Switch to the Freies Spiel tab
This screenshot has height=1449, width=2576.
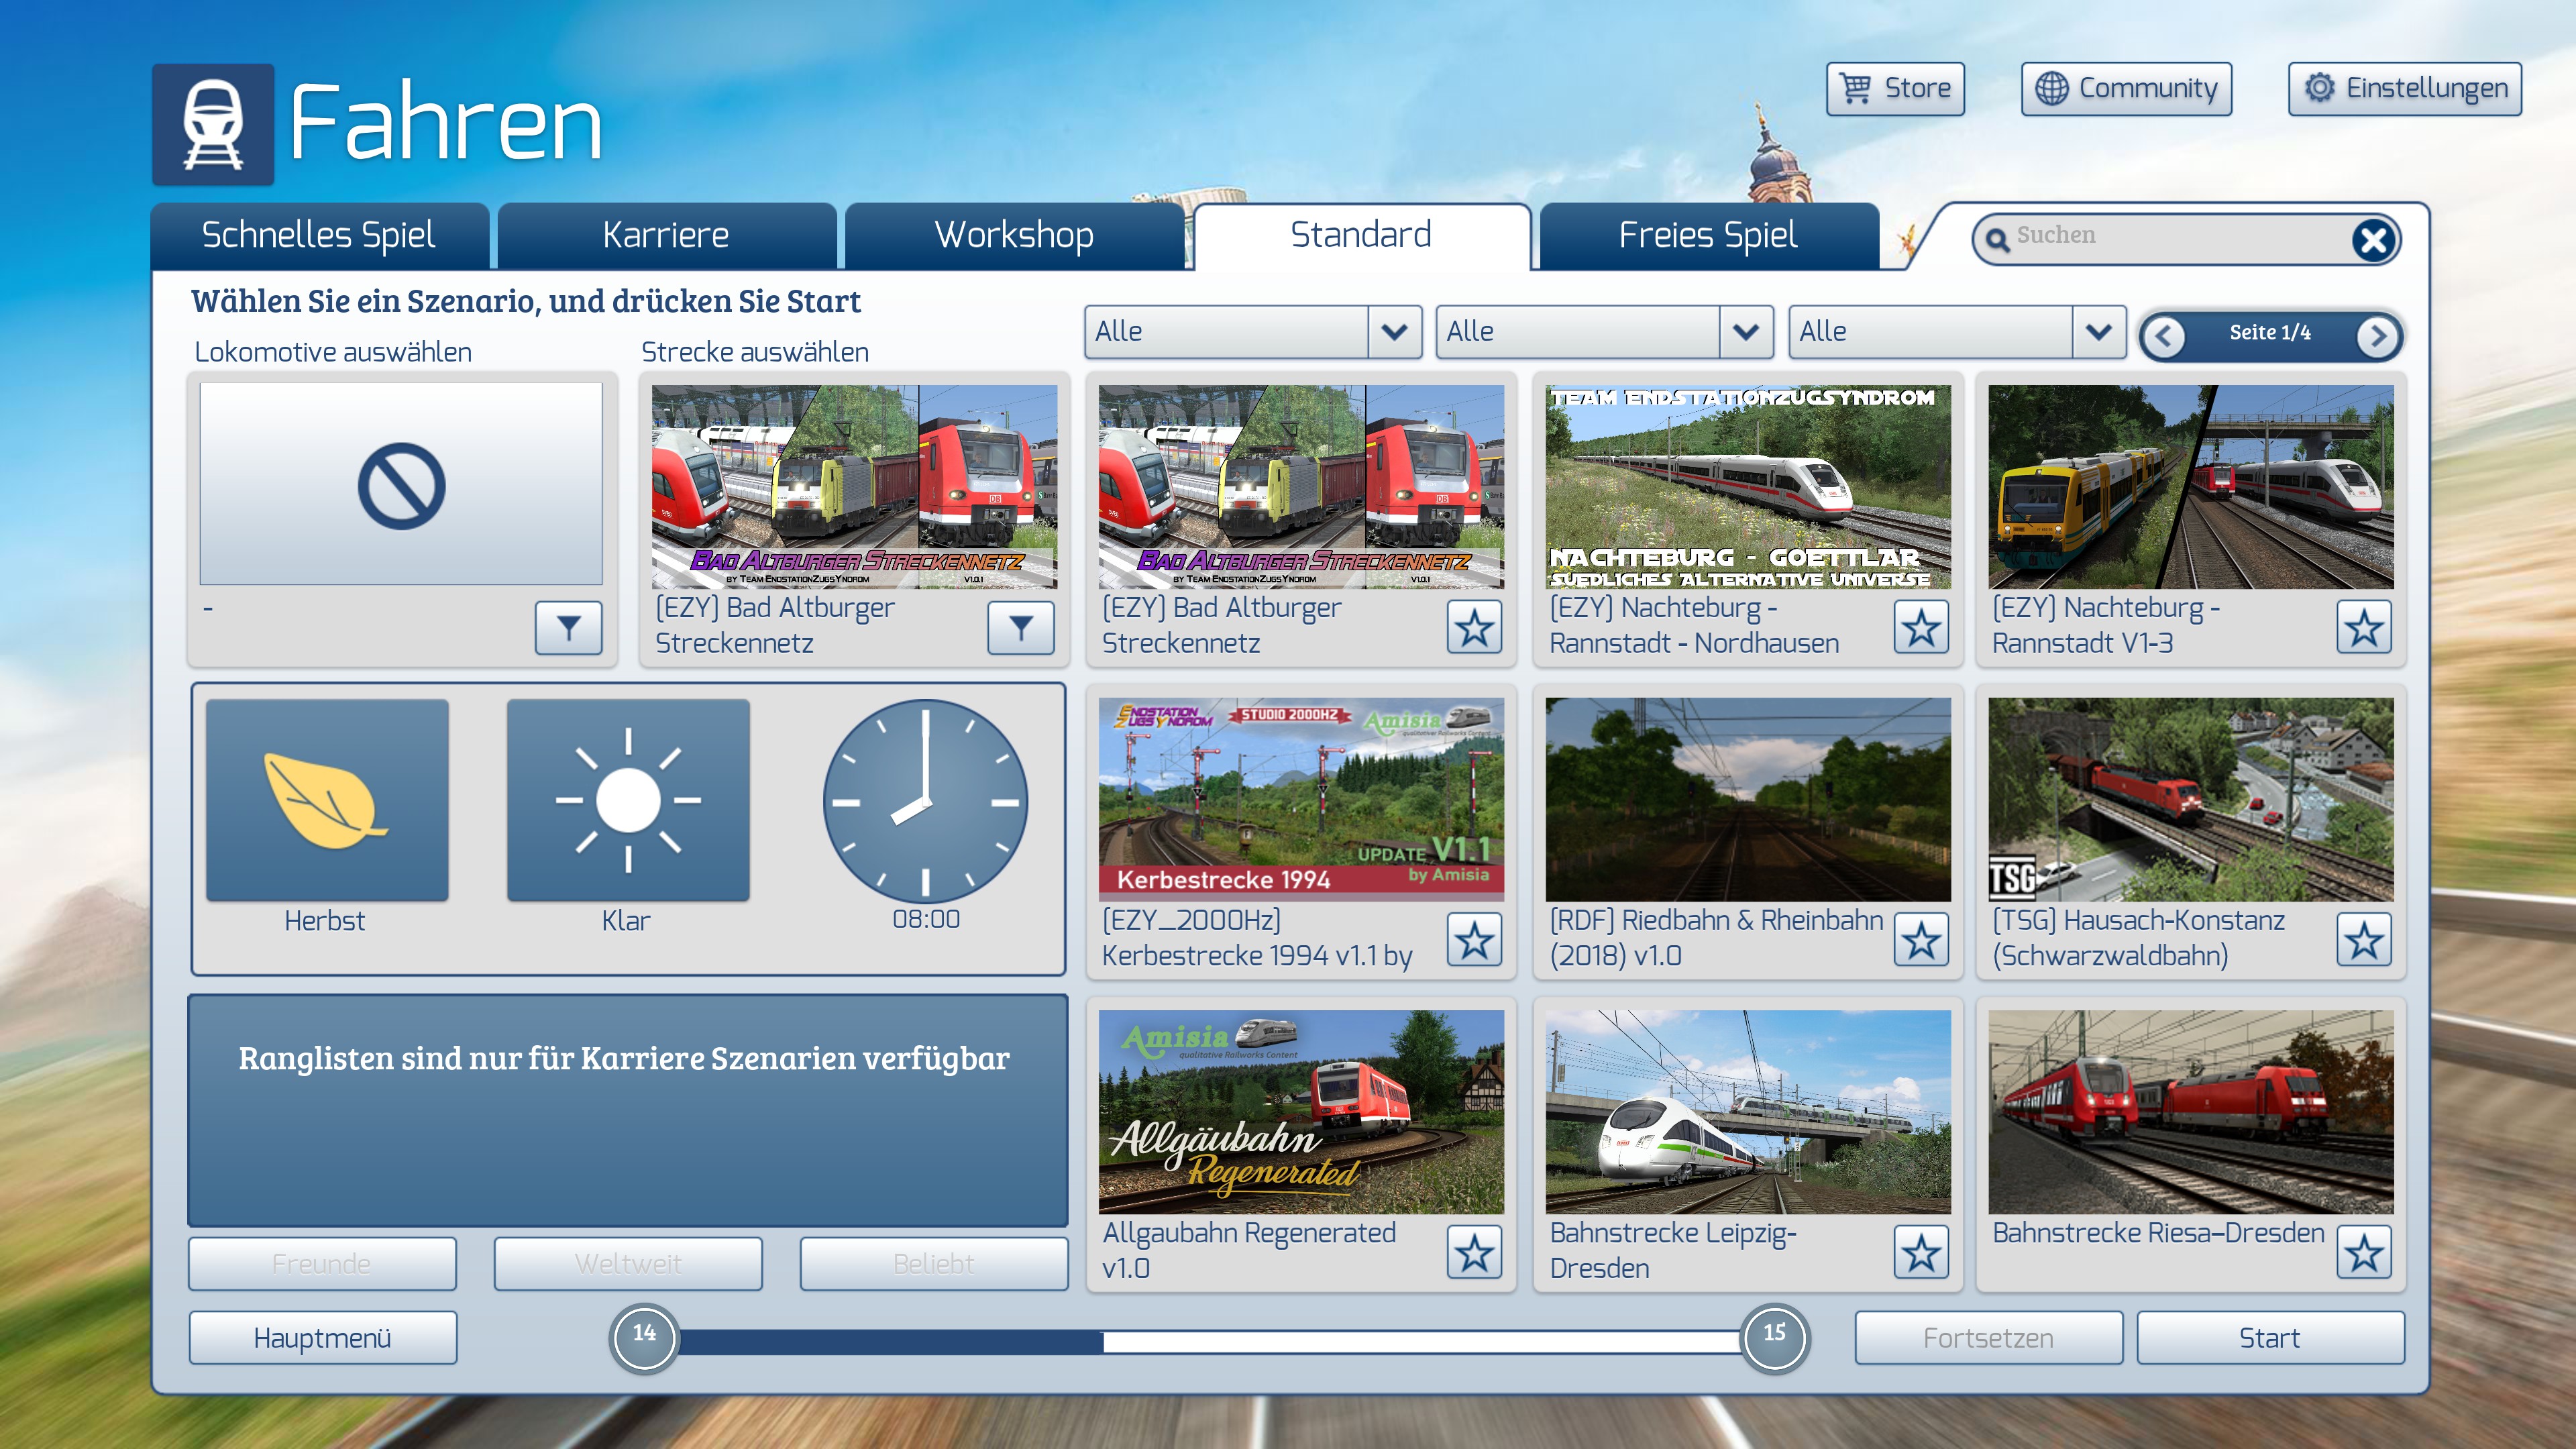1708,236
